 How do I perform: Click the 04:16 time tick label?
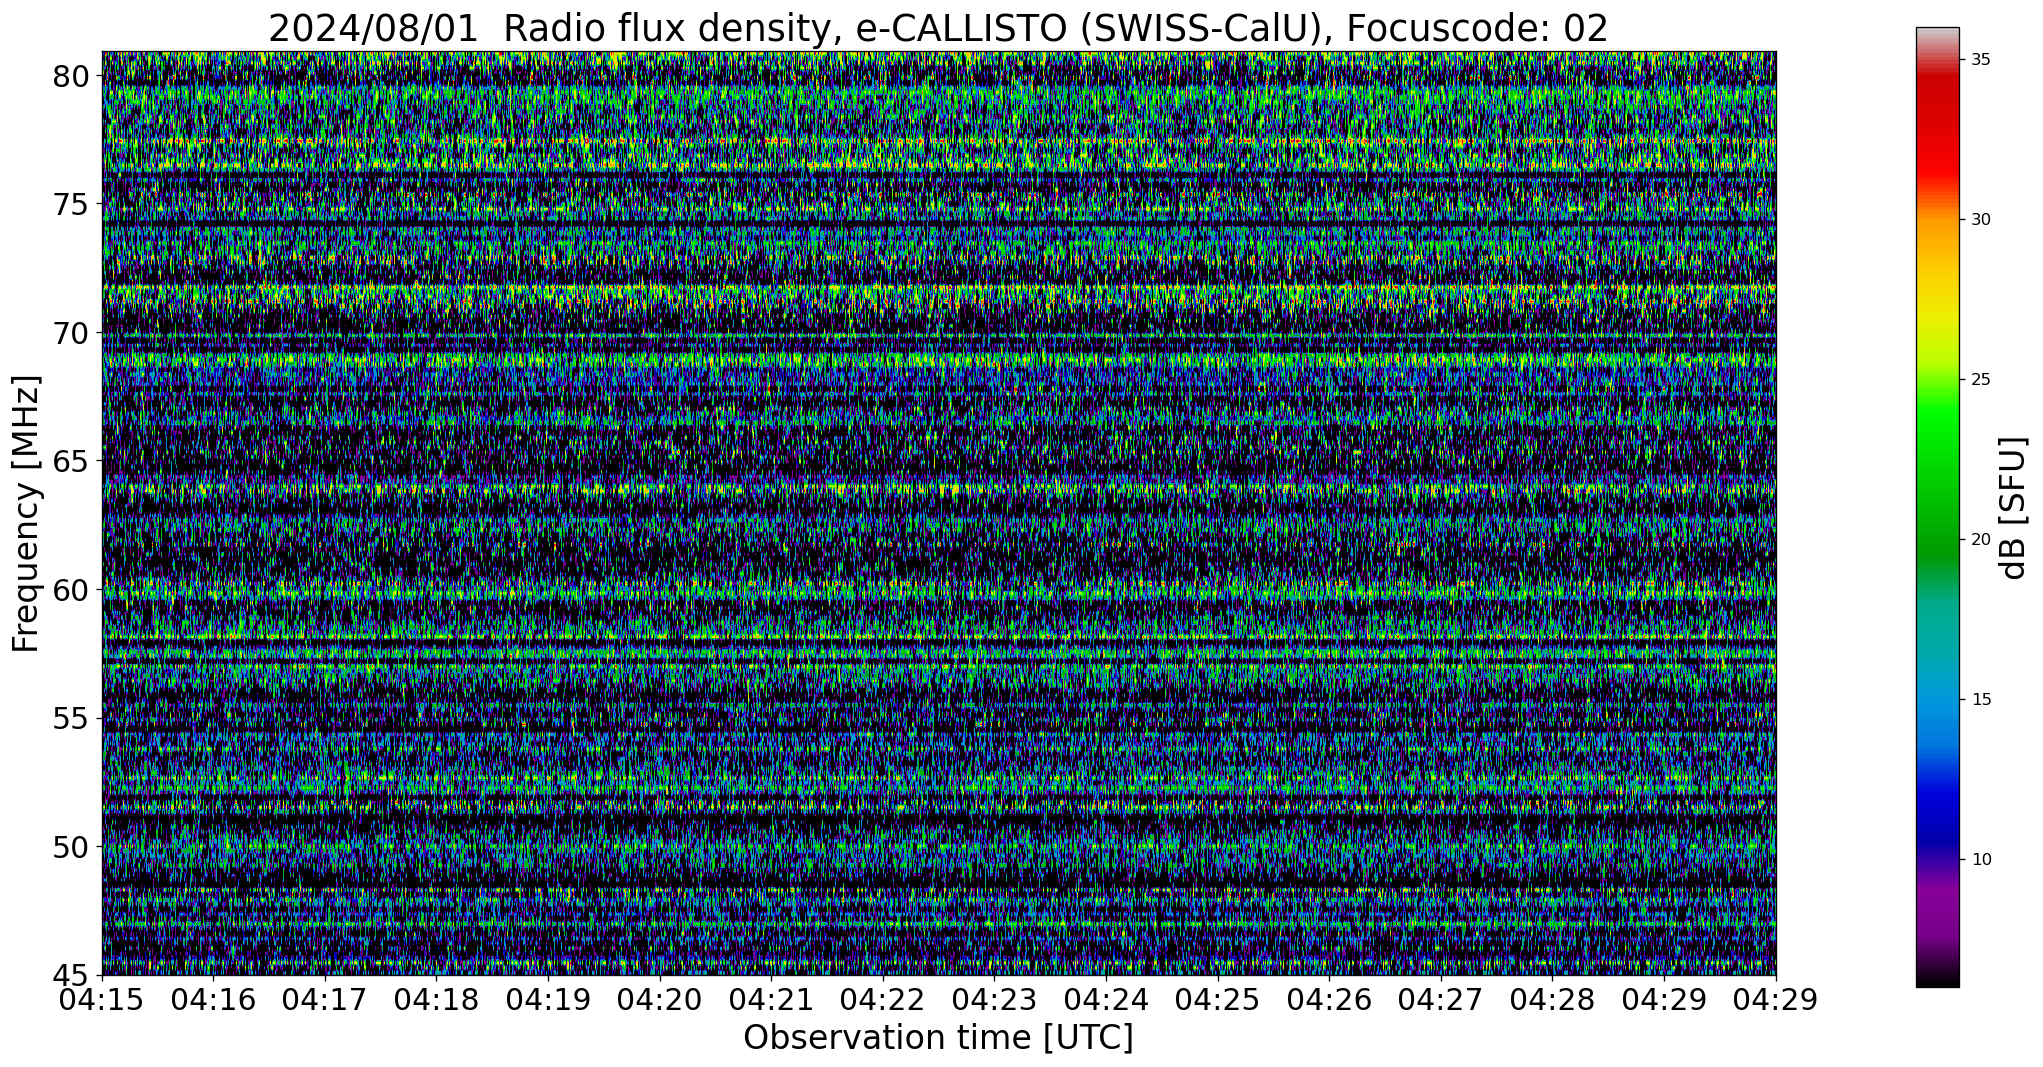click(x=213, y=999)
